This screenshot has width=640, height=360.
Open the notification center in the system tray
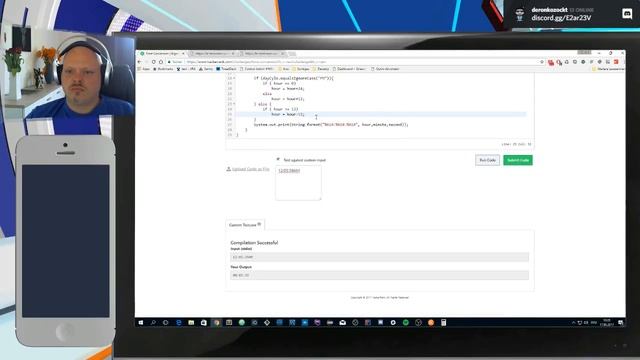620,322
